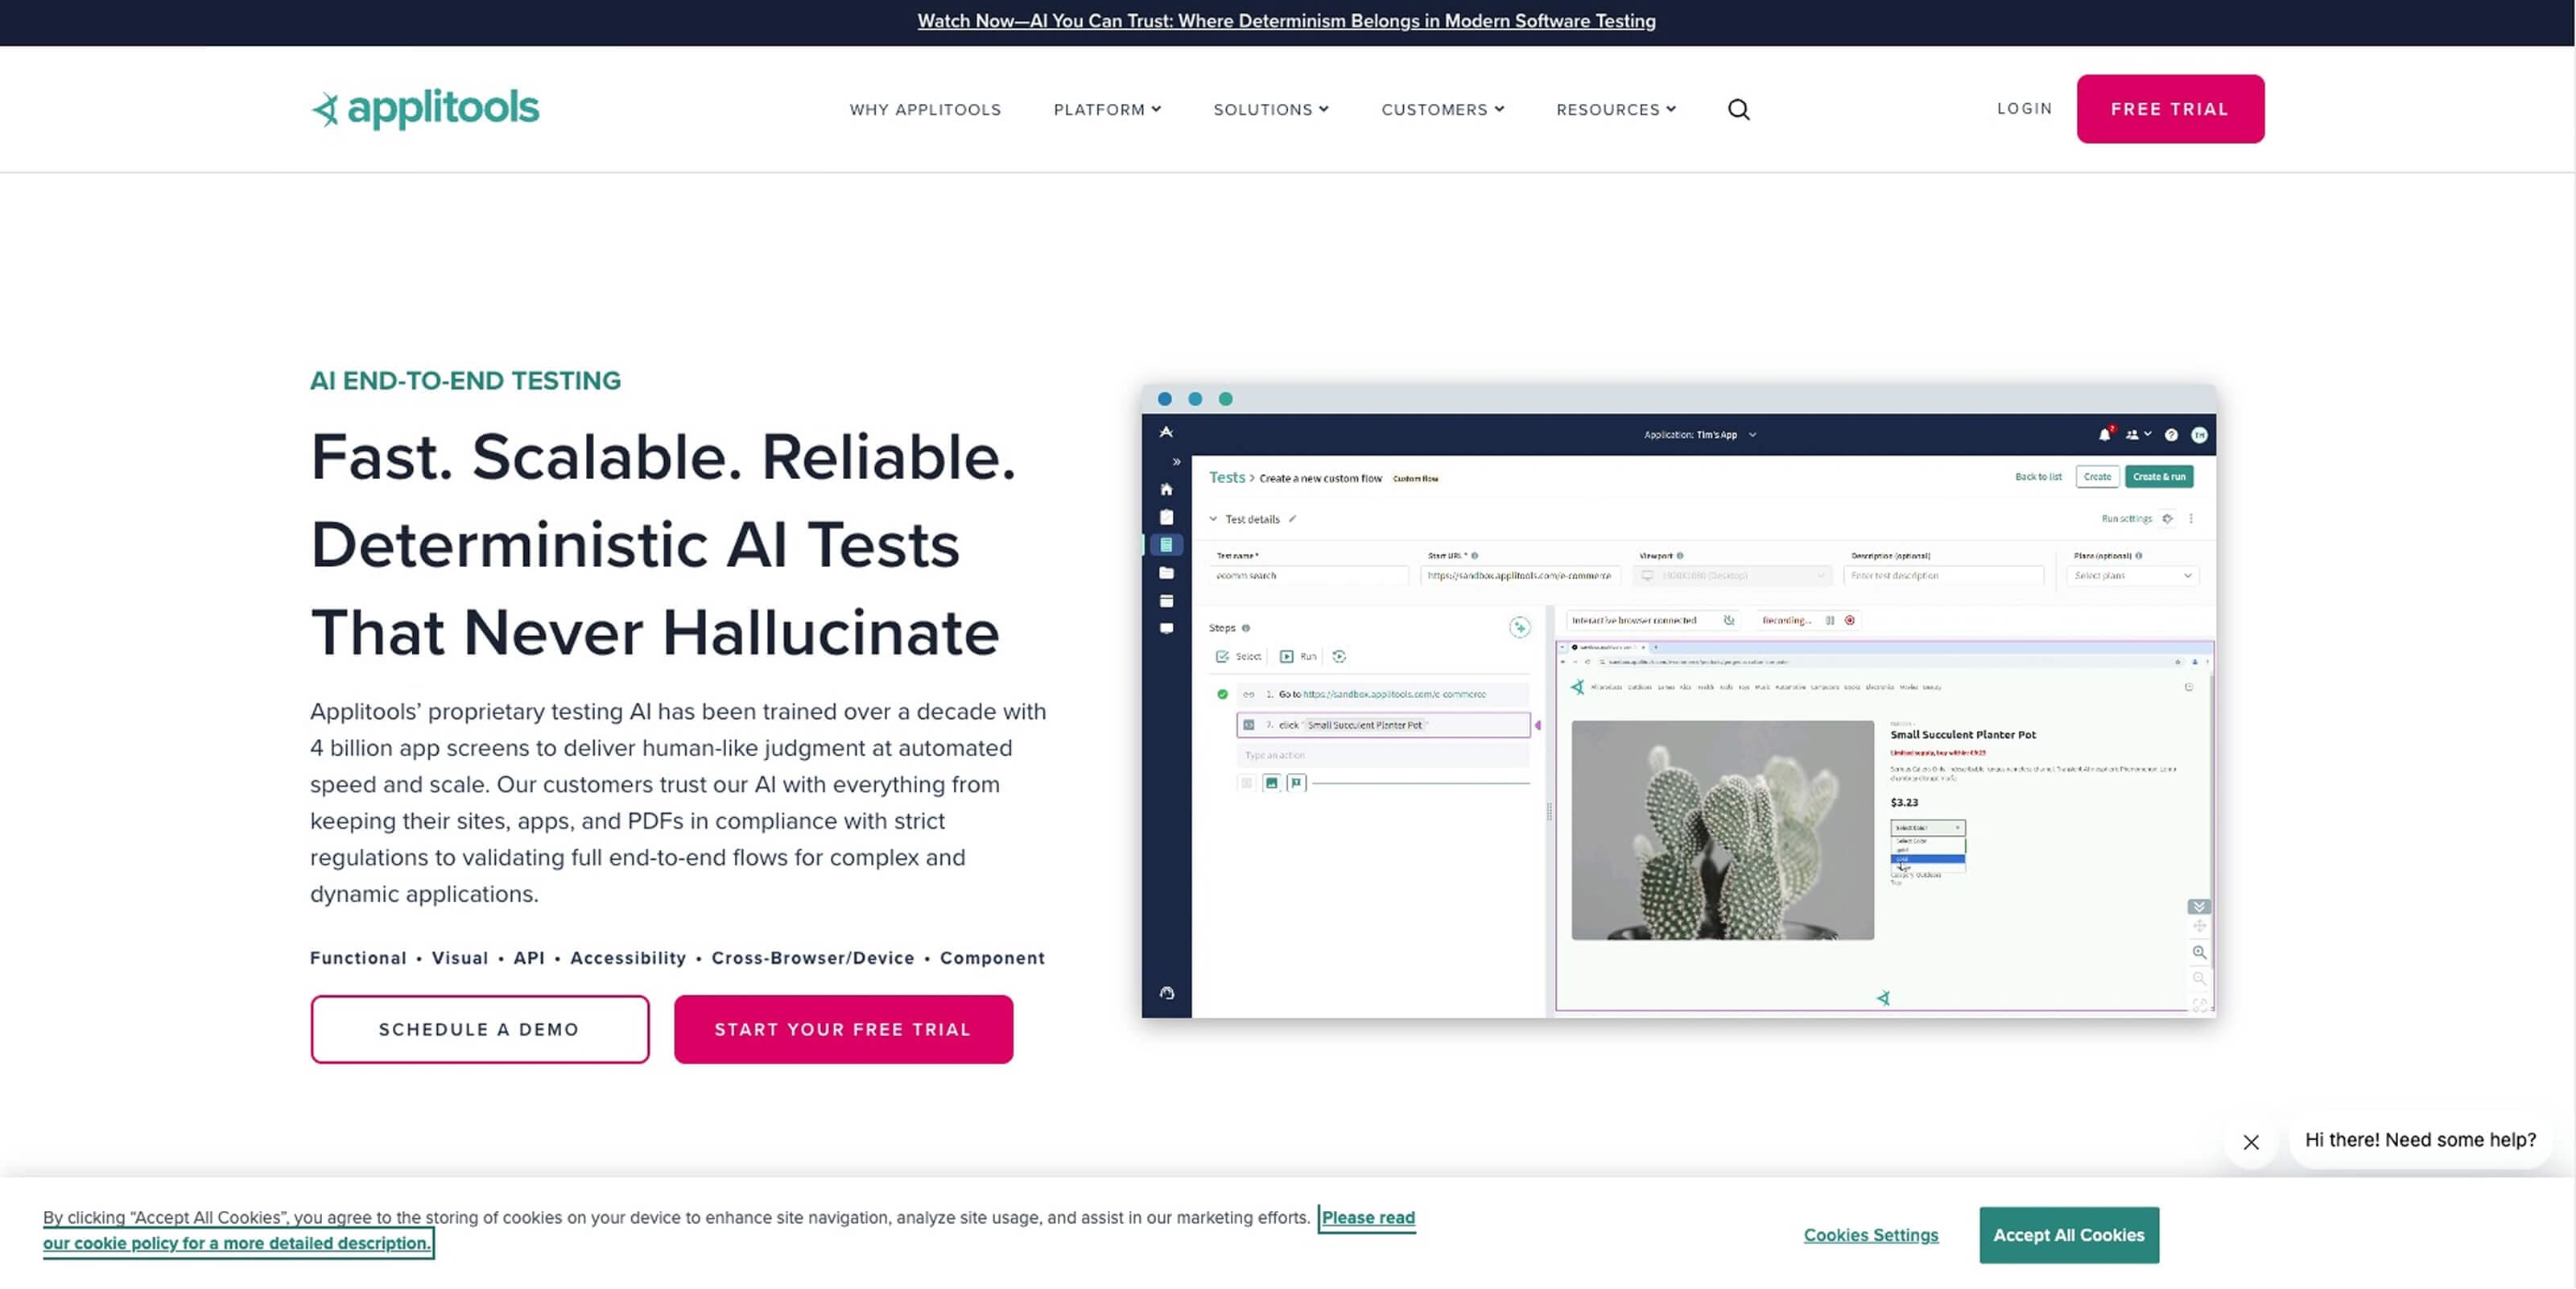The image size is (2576, 1289).
Task: Click Test name field in product screenshot
Action: point(1309,576)
